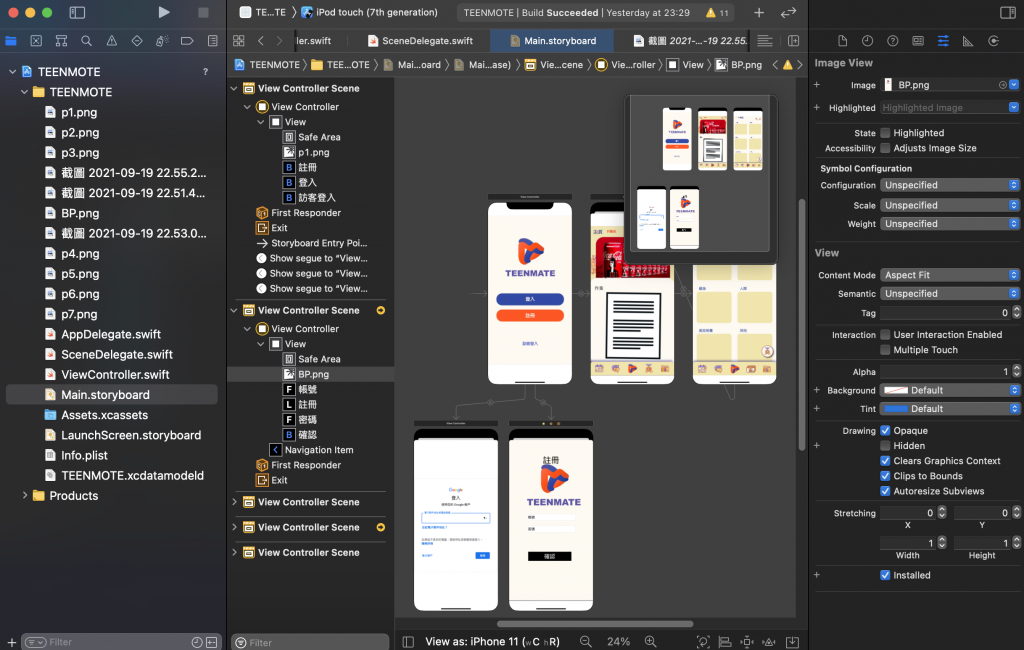This screenshot has height=650, width=1024.
Task: Open Resolve Auto Layout Issues
Action: coord(769,642)
